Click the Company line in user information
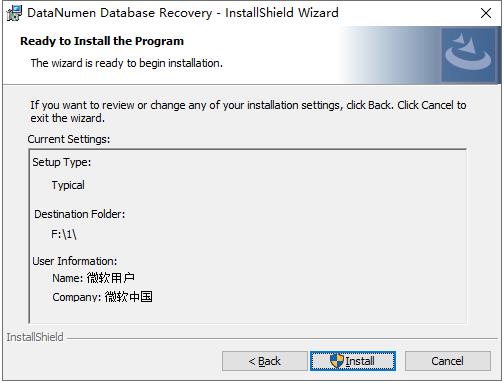Screen dimensions: 504x383 (102, 297)
